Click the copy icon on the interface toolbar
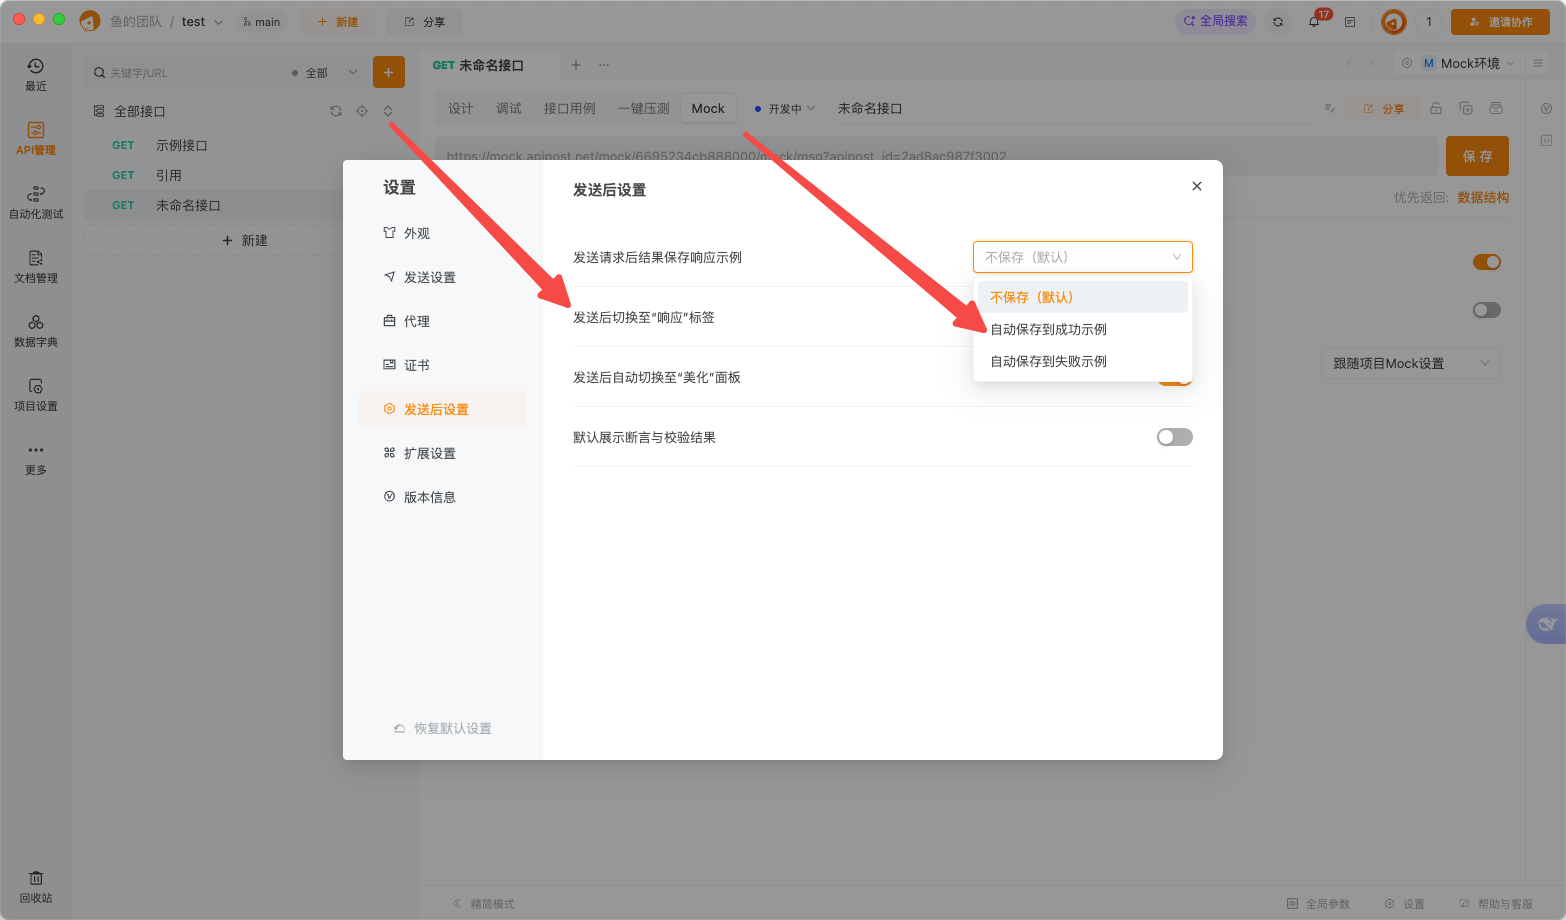 click(x=1466, y=108)
